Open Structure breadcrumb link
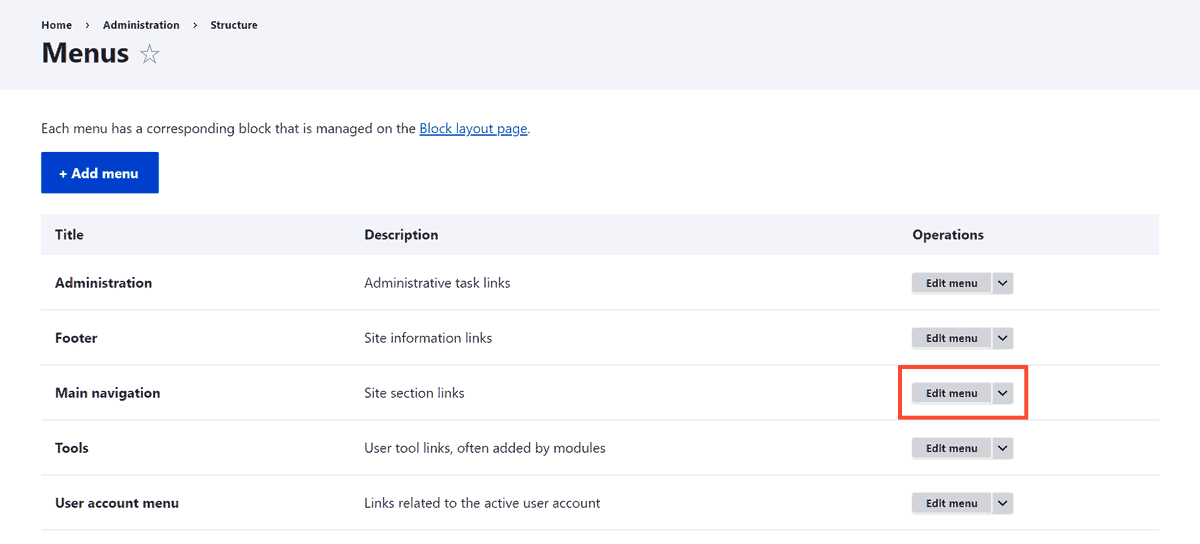The image size is (1200, 544). point(234,25)
